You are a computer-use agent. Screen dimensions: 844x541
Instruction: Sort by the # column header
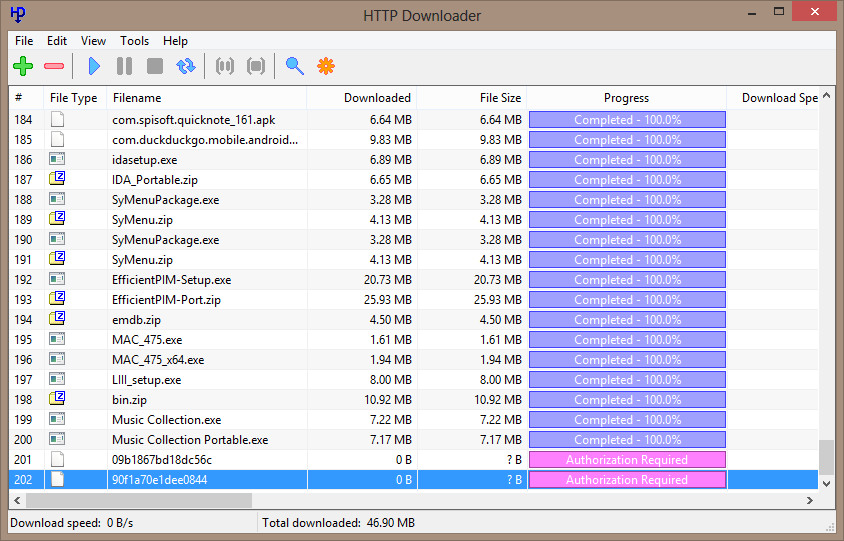[x=26, y=98]
